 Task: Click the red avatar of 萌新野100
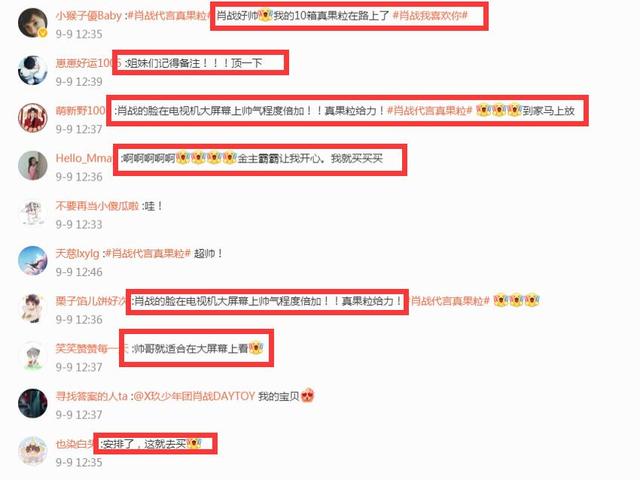[33, 118]
